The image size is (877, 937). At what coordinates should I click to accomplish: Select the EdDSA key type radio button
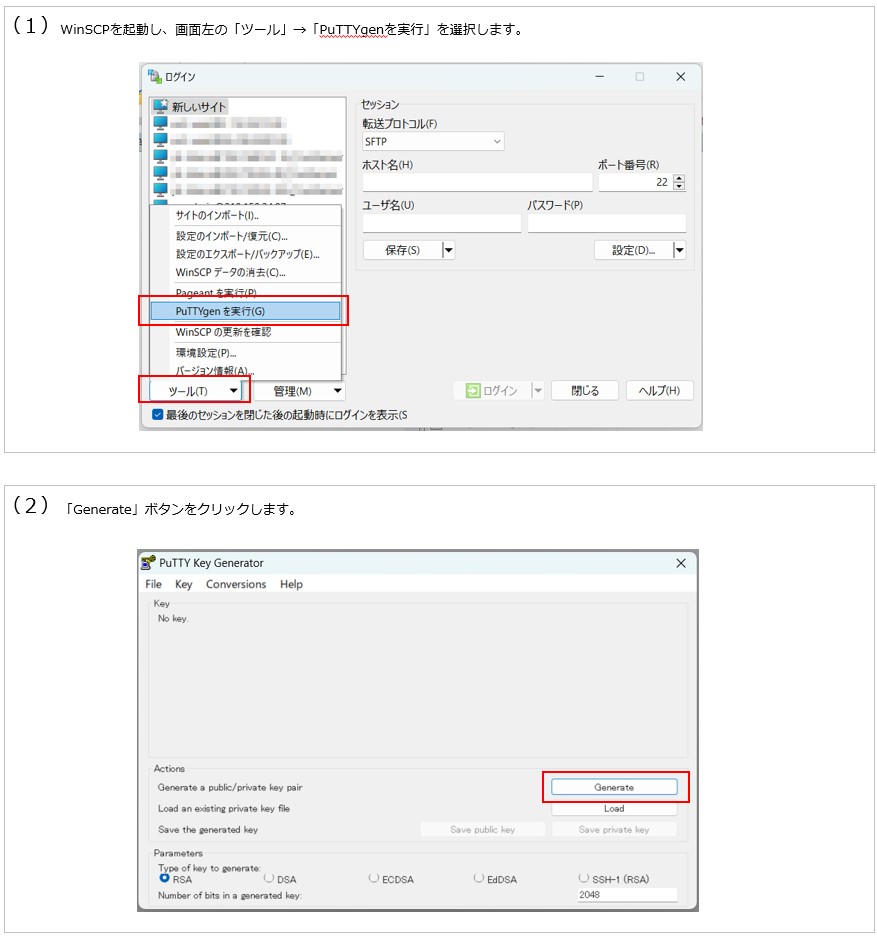pyautogui.click(x=479, y=878)
